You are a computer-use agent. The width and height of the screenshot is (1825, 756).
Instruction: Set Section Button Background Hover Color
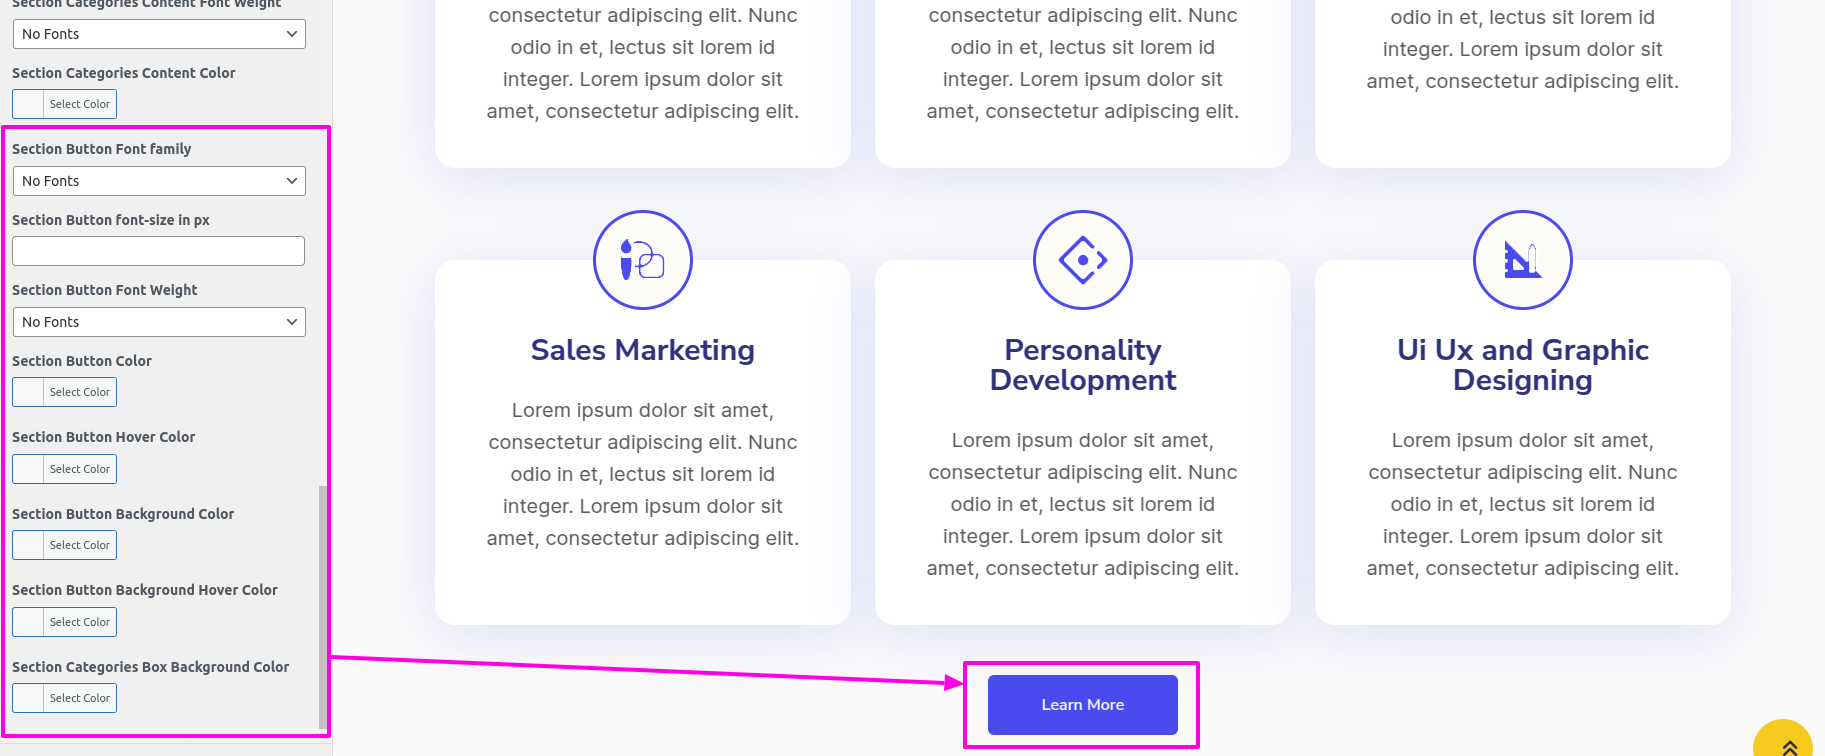tap(65, 622)
